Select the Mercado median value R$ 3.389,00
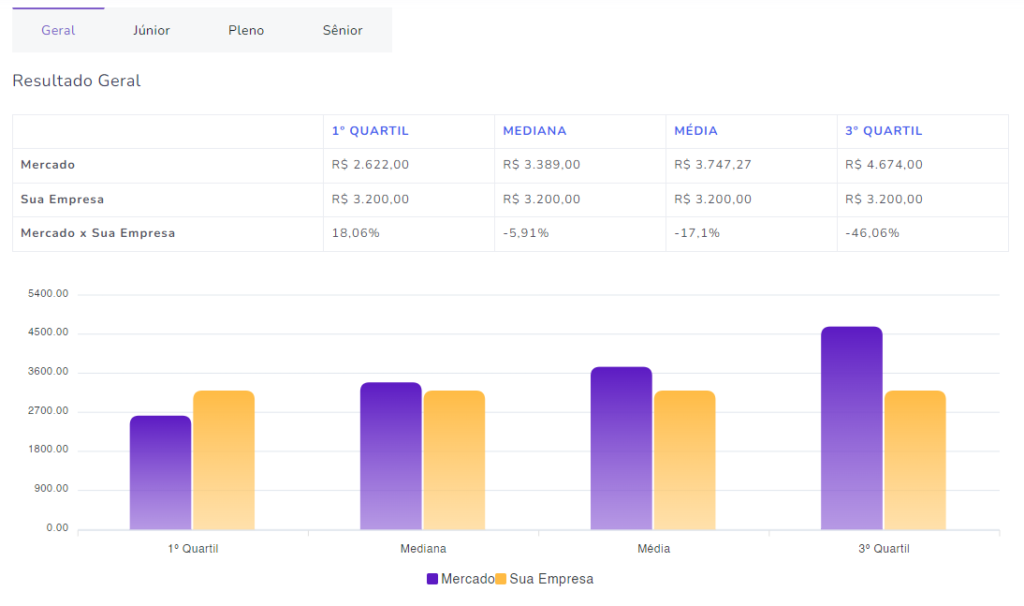Screen dimensions: 1024x606 click(541, 165)
